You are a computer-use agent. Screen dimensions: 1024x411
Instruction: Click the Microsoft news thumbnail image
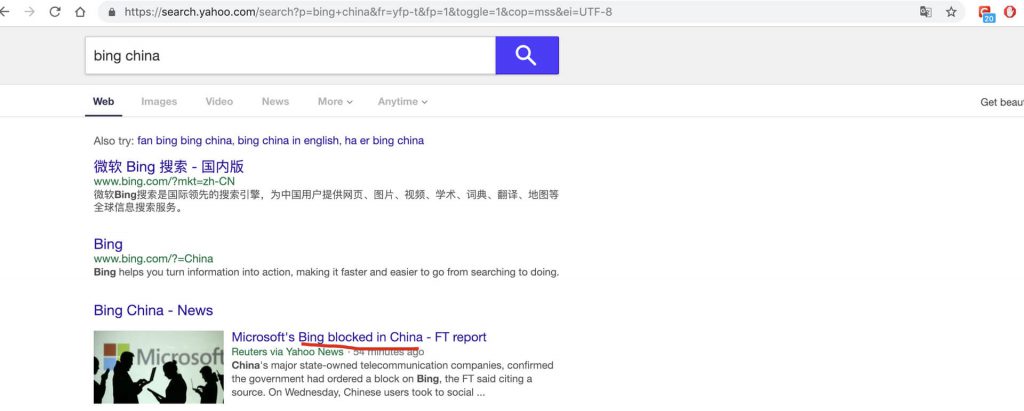(159, 367)
